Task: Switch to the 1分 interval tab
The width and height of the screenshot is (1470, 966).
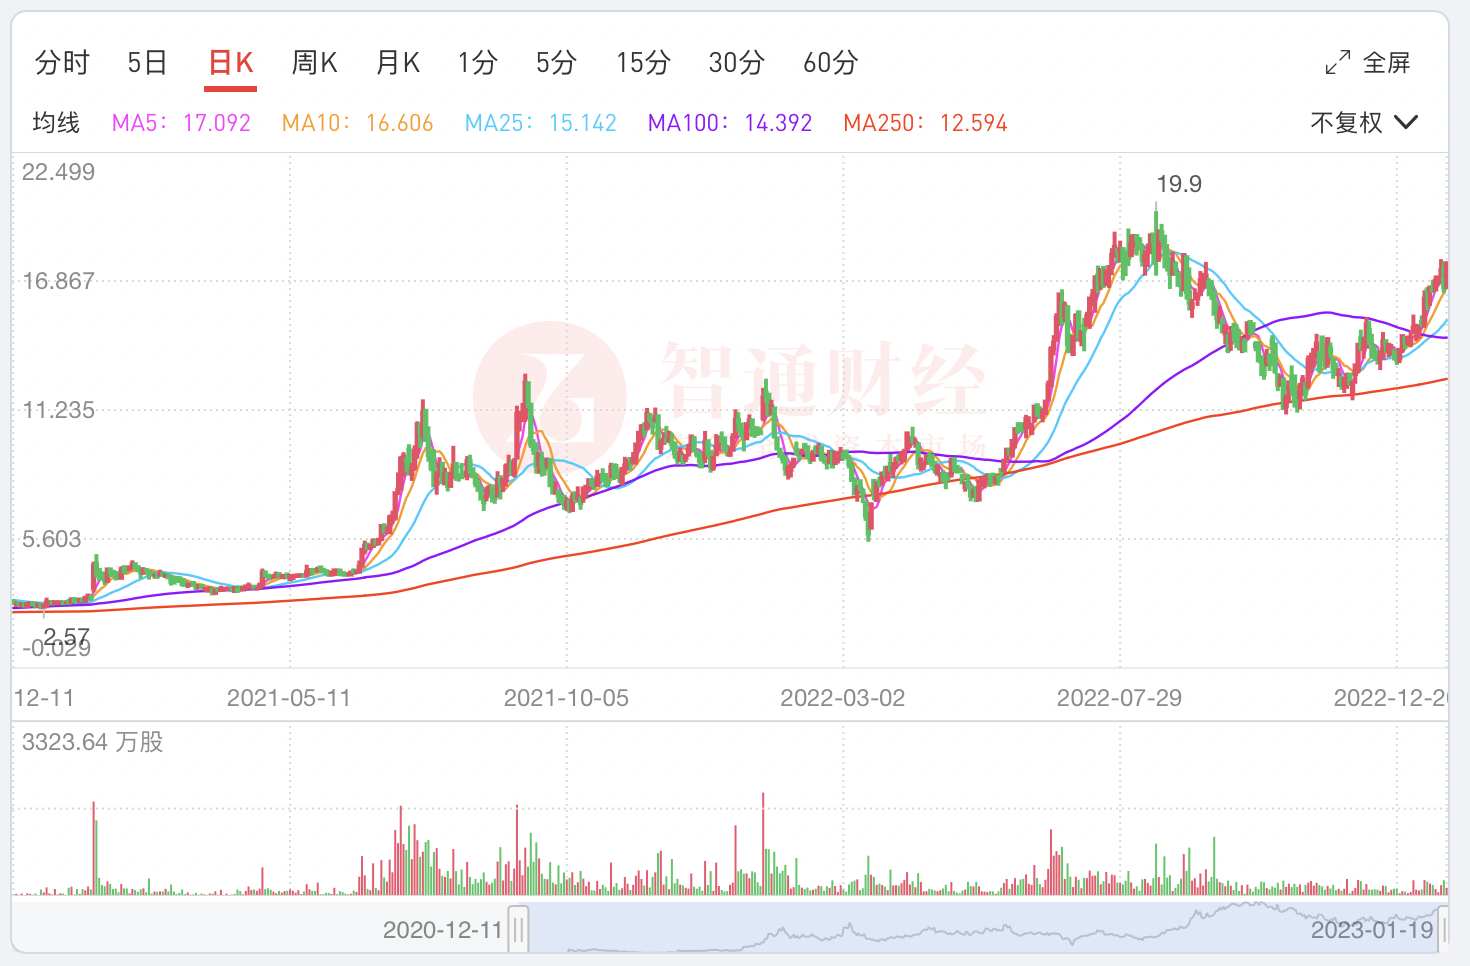Action: point(478,63)
